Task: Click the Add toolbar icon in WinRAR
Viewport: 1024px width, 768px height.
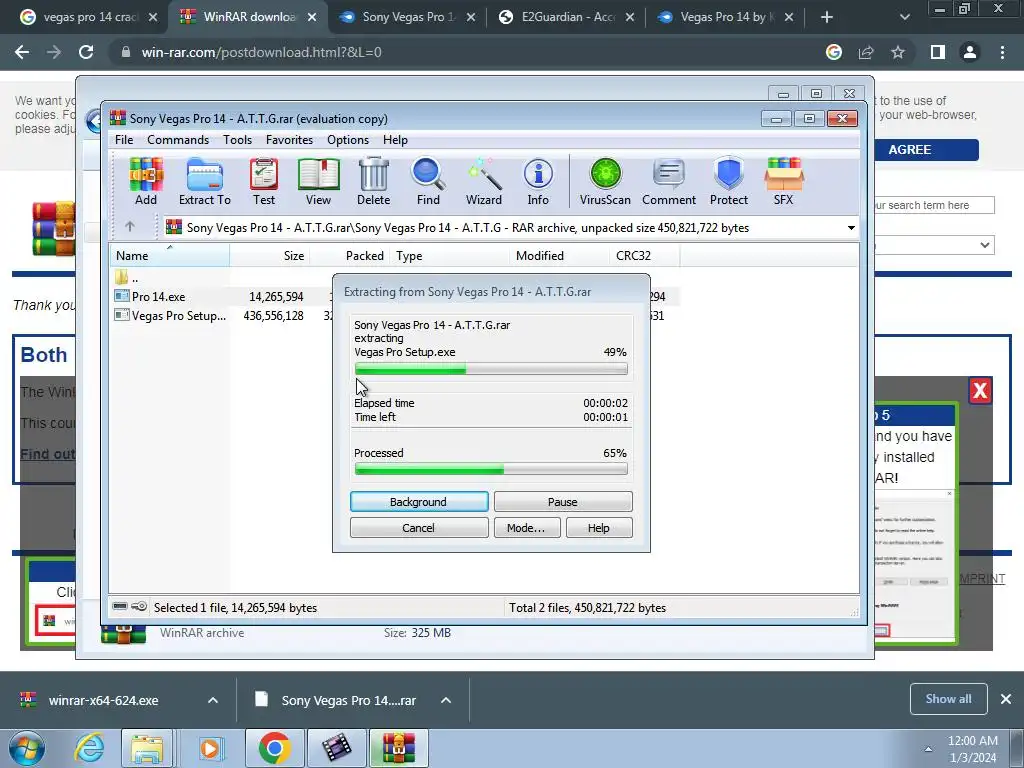Action: point(146,182)
